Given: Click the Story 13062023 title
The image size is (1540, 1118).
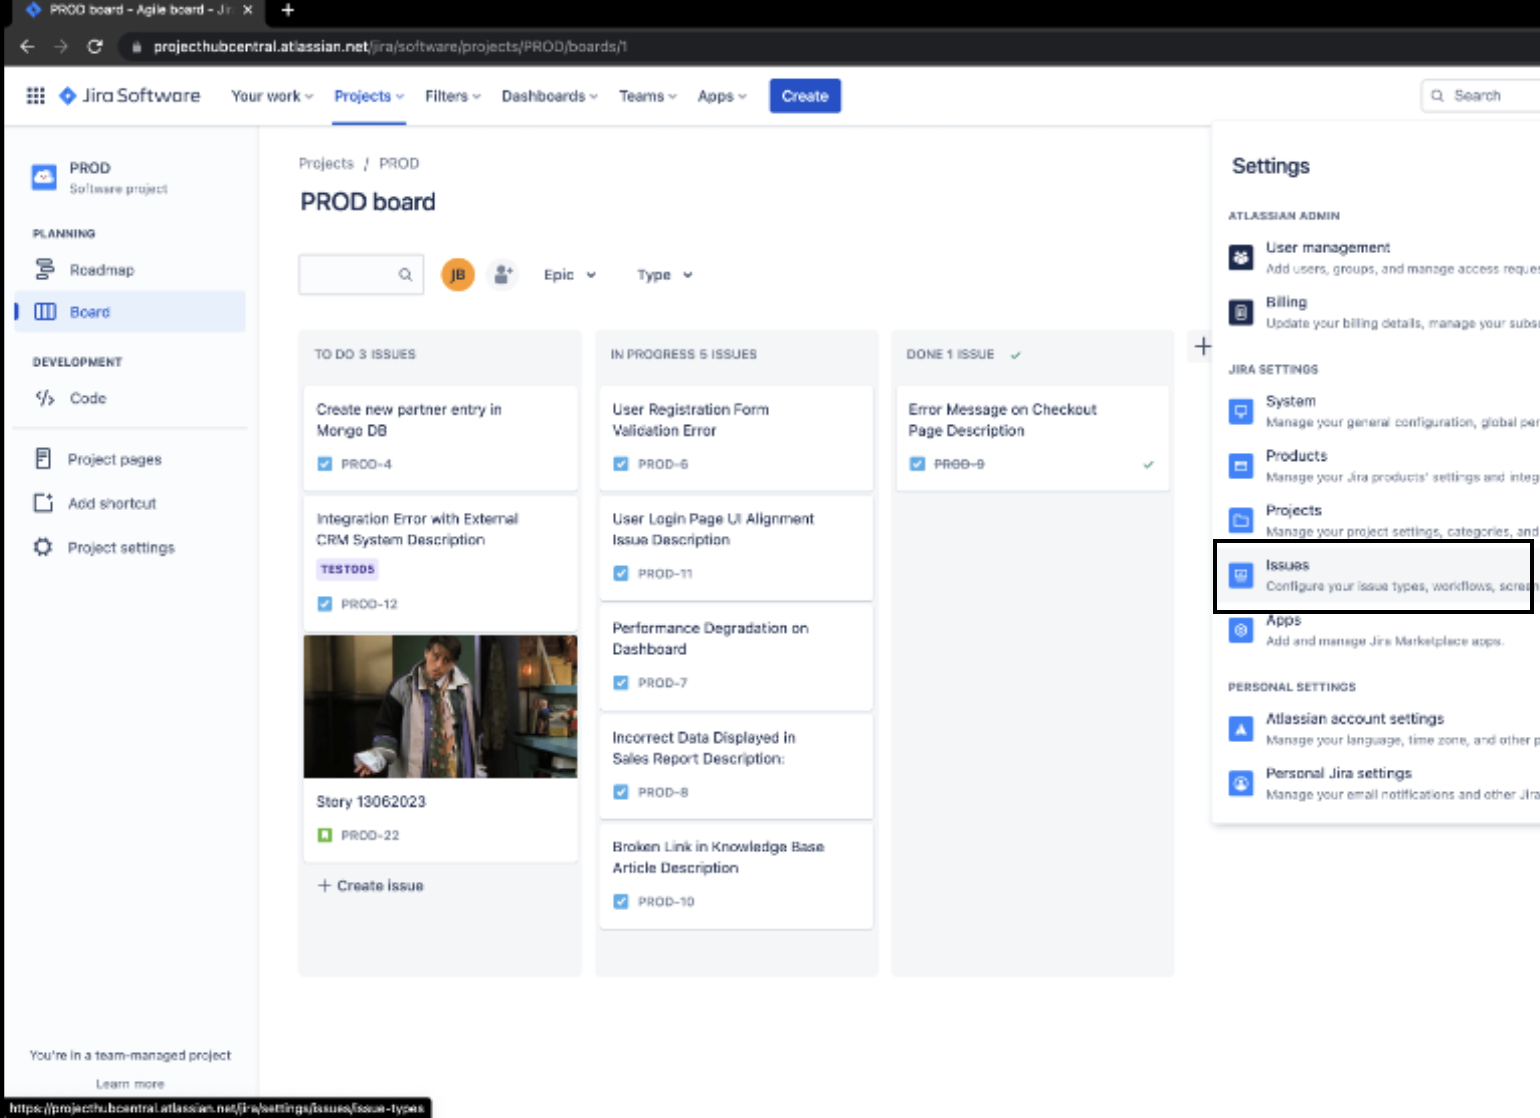Looking at the screenshot, I should [x=371, y=802].
